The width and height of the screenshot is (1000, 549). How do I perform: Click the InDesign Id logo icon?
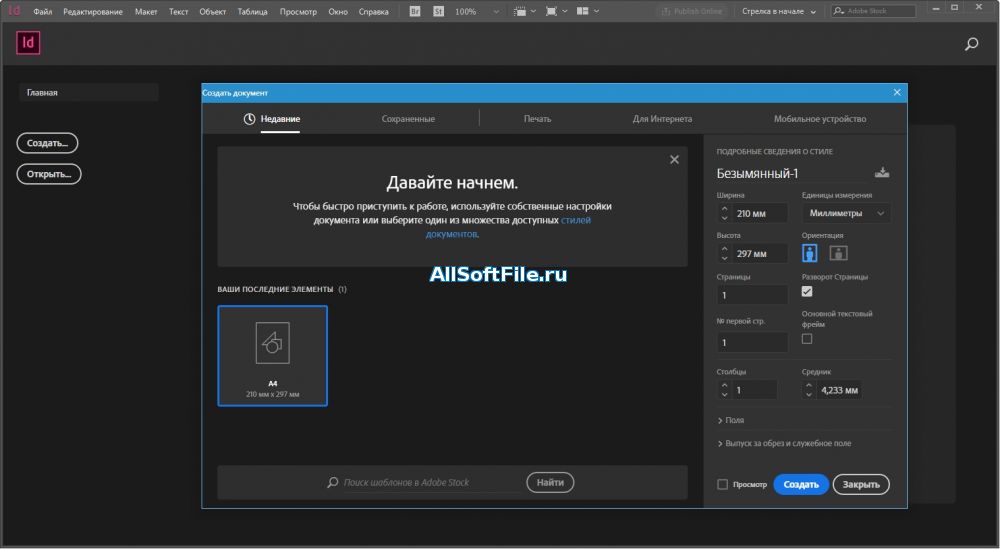click(28, 43)
